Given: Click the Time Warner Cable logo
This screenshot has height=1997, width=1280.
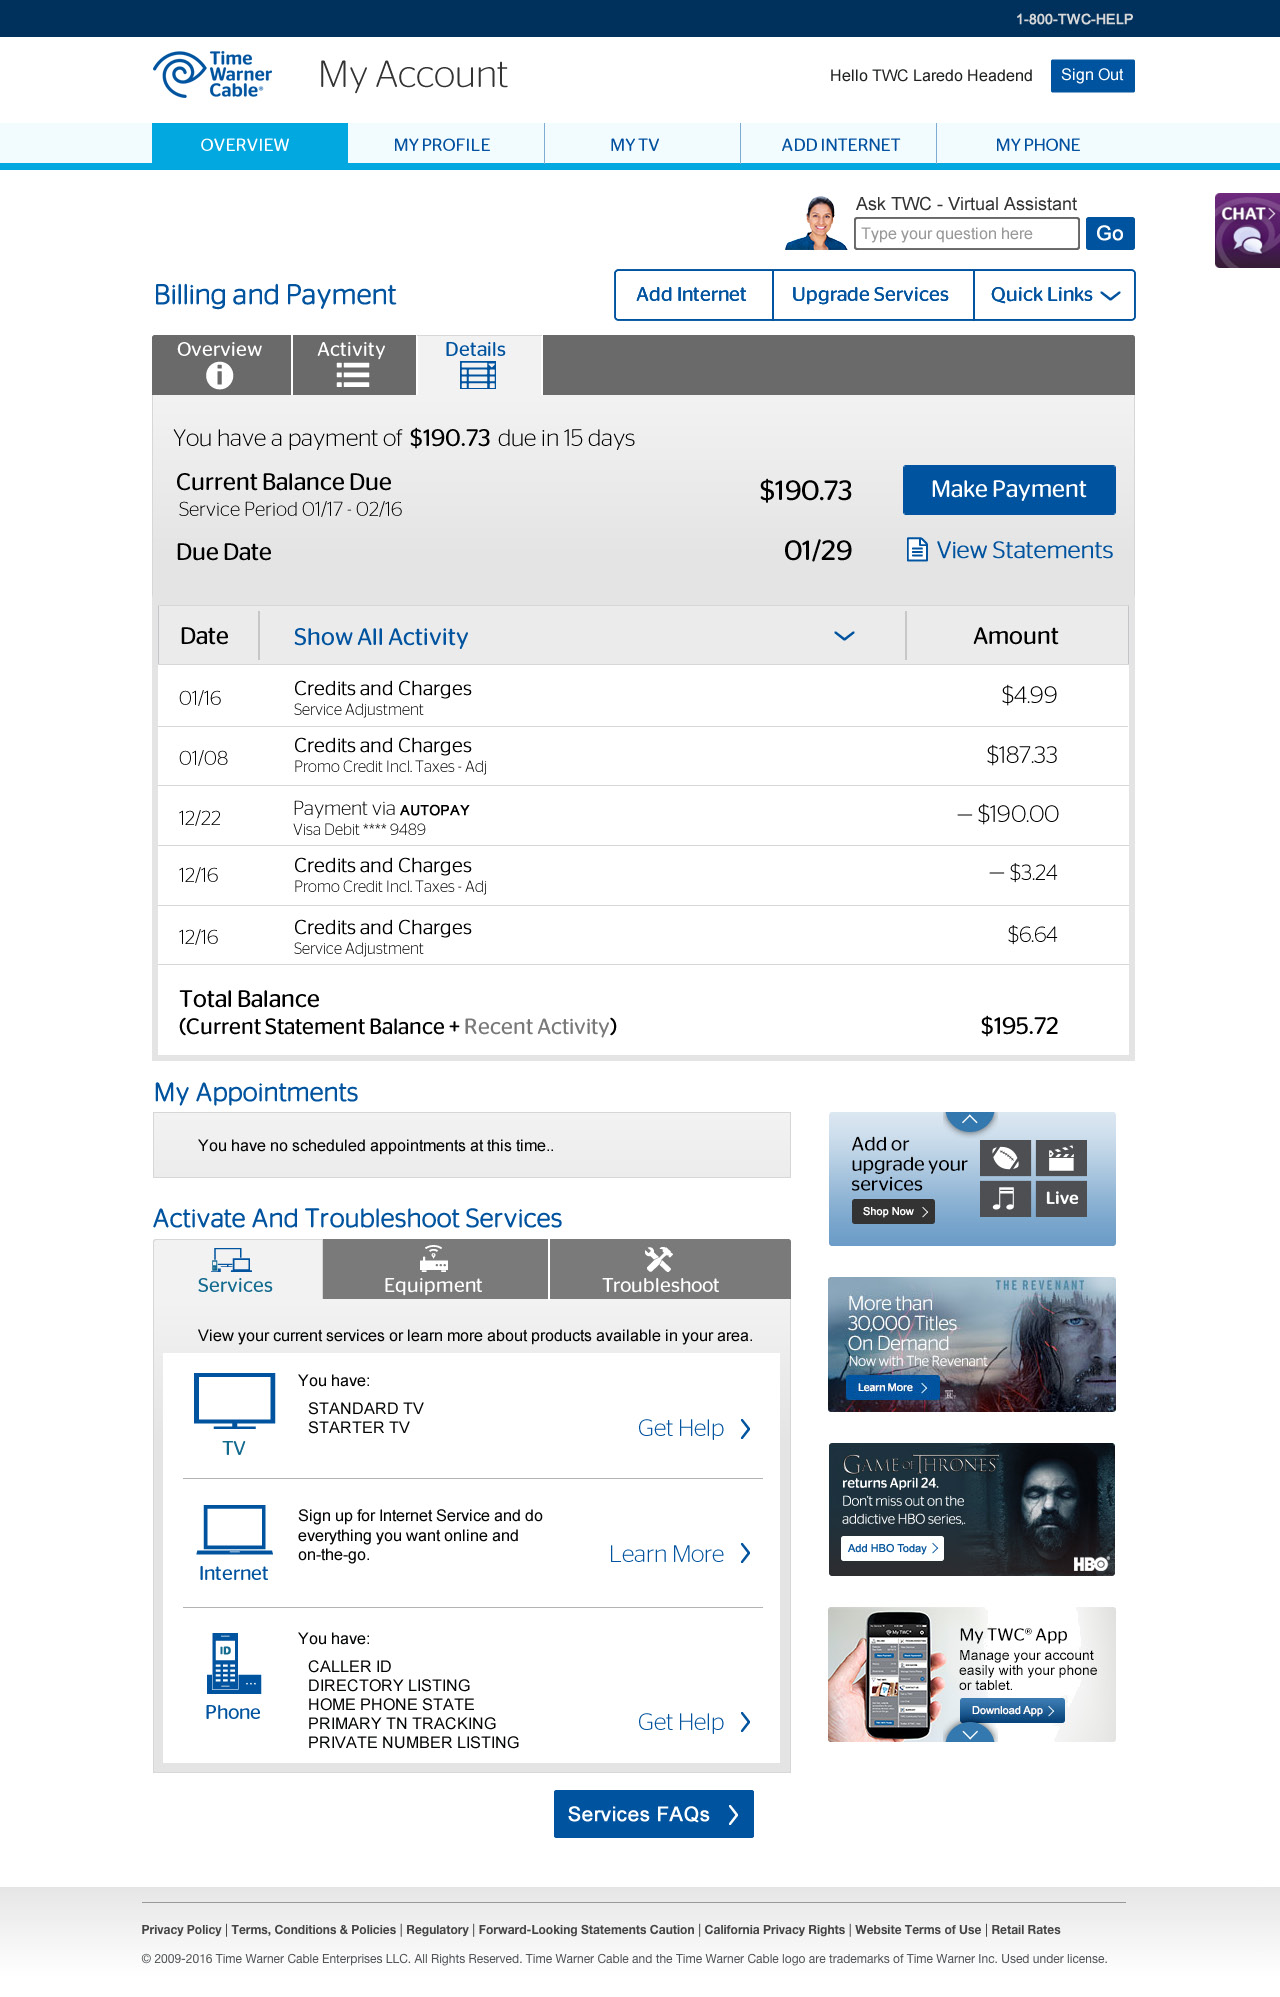Looking at the screenshot, I should (x=212, y=75).
